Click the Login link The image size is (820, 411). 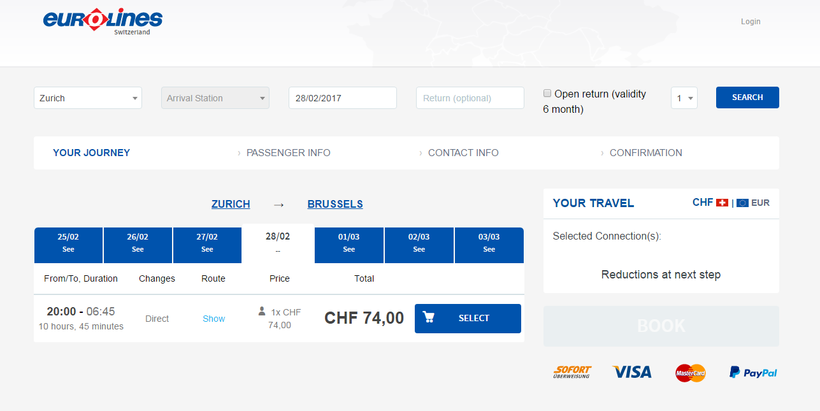[x=750, y=21]
